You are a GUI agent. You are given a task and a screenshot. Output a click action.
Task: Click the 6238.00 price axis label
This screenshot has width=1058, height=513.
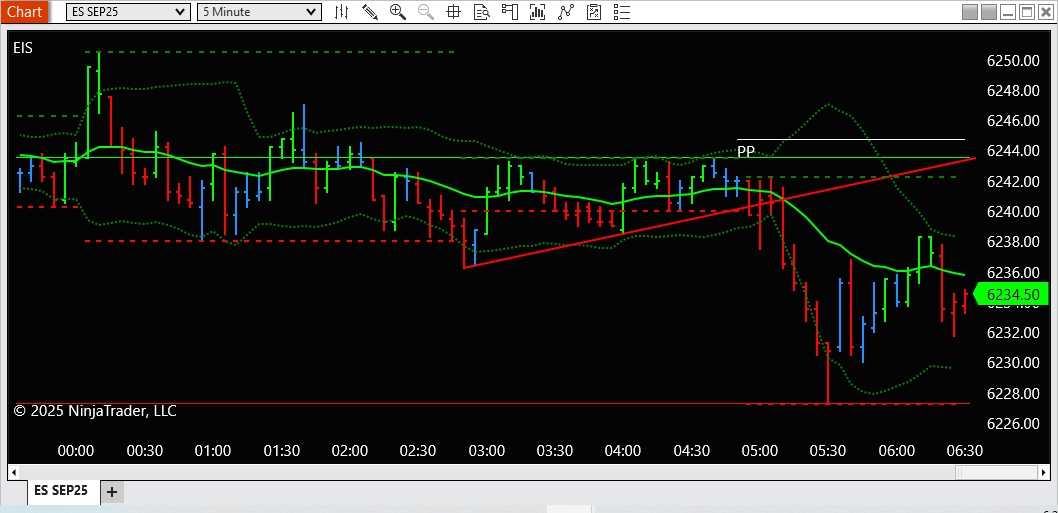pyautogui.click(x=1013, y=242)
